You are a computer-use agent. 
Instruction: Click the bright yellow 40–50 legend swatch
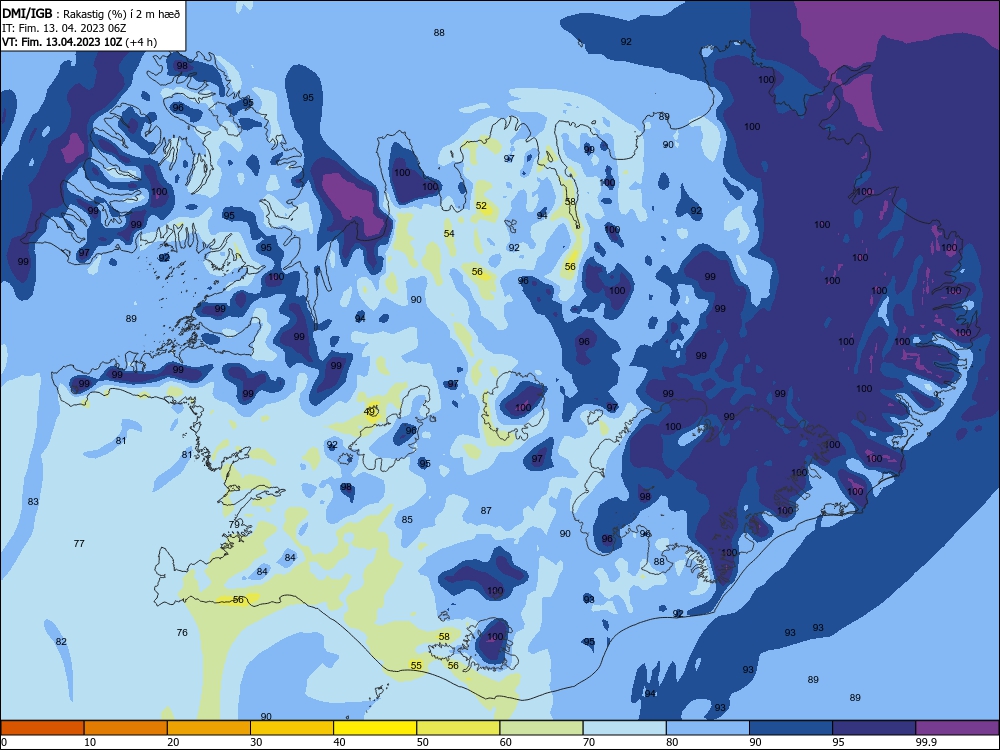(375, 728)
